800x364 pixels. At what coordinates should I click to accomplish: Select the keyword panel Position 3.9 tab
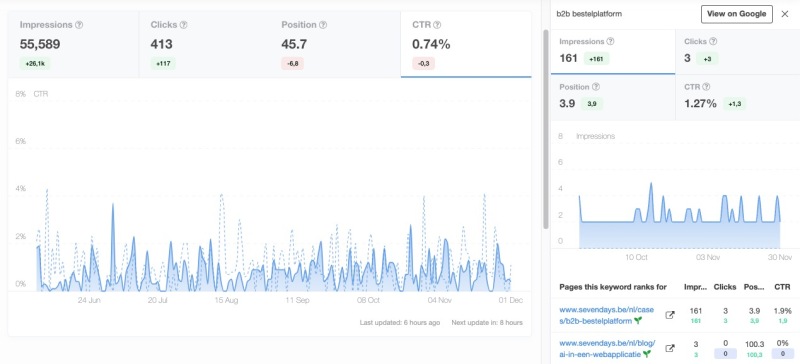(613, 98)
